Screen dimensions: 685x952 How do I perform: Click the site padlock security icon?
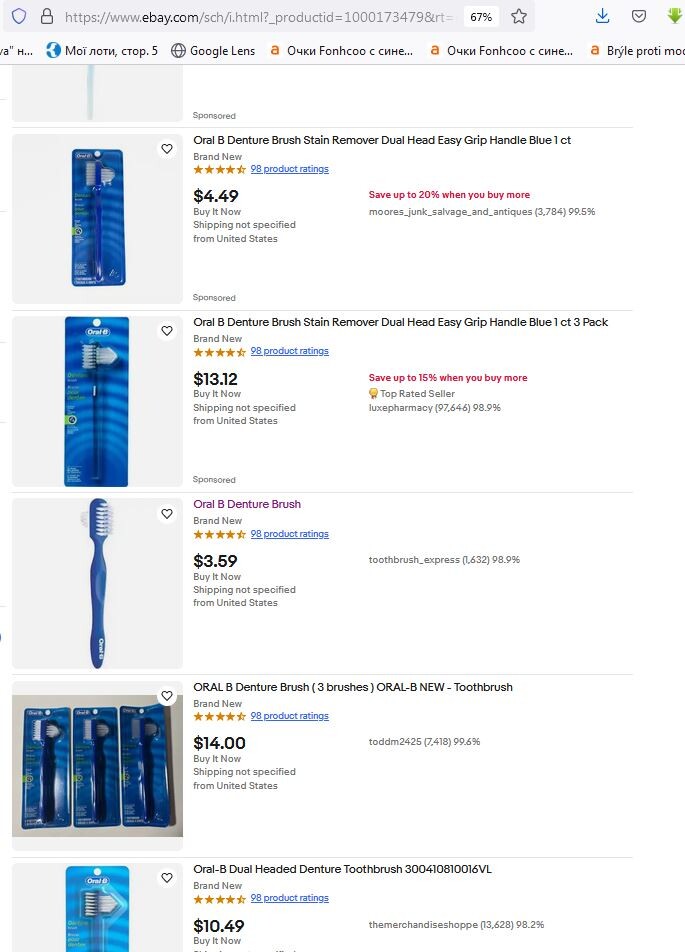tap(46, 17)
